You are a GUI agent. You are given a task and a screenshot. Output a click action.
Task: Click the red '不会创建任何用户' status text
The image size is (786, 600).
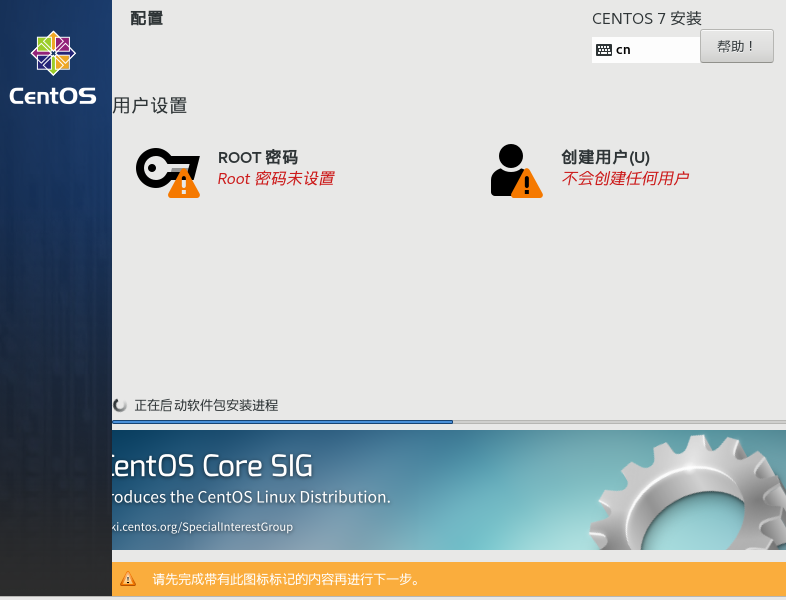pyautogui.click(x=625, y=178)
